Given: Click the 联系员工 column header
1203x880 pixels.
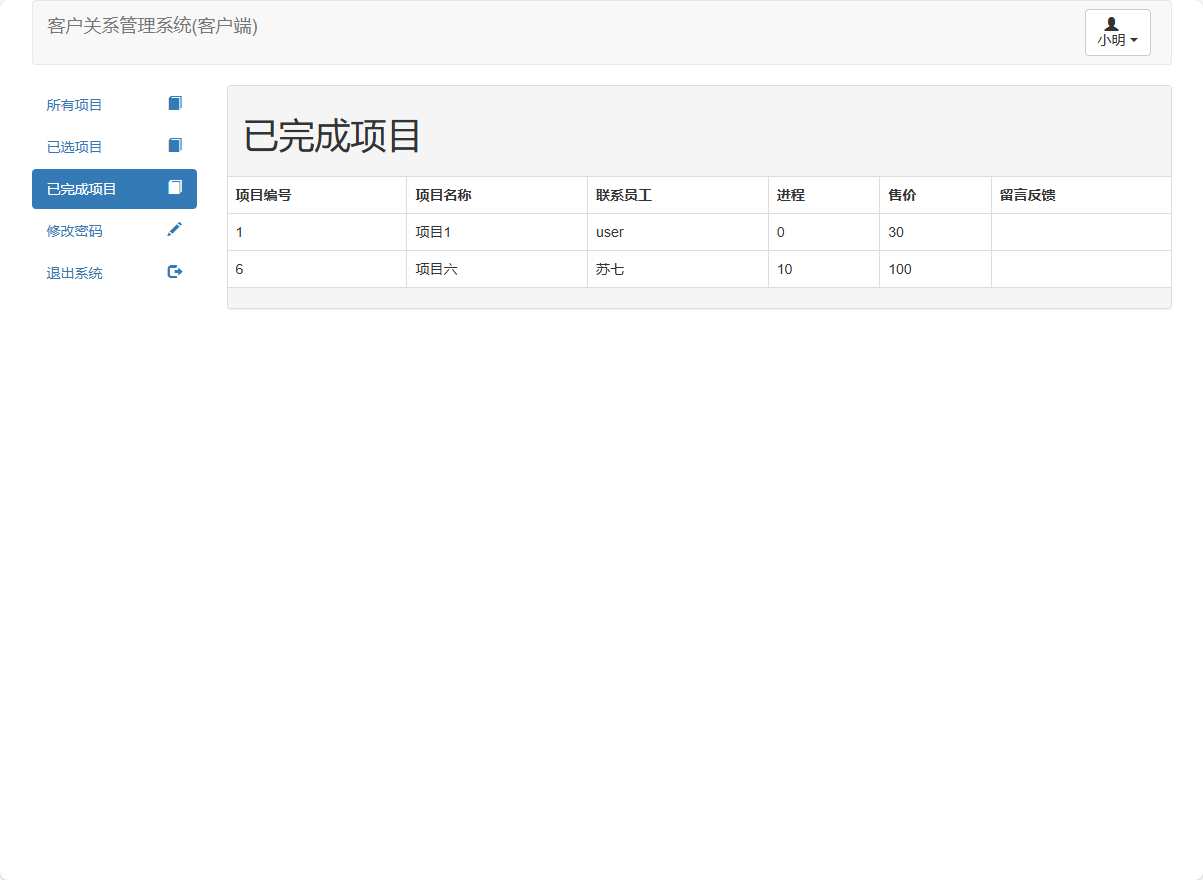Looking at the screenshot, I should (x=620, y=194).
